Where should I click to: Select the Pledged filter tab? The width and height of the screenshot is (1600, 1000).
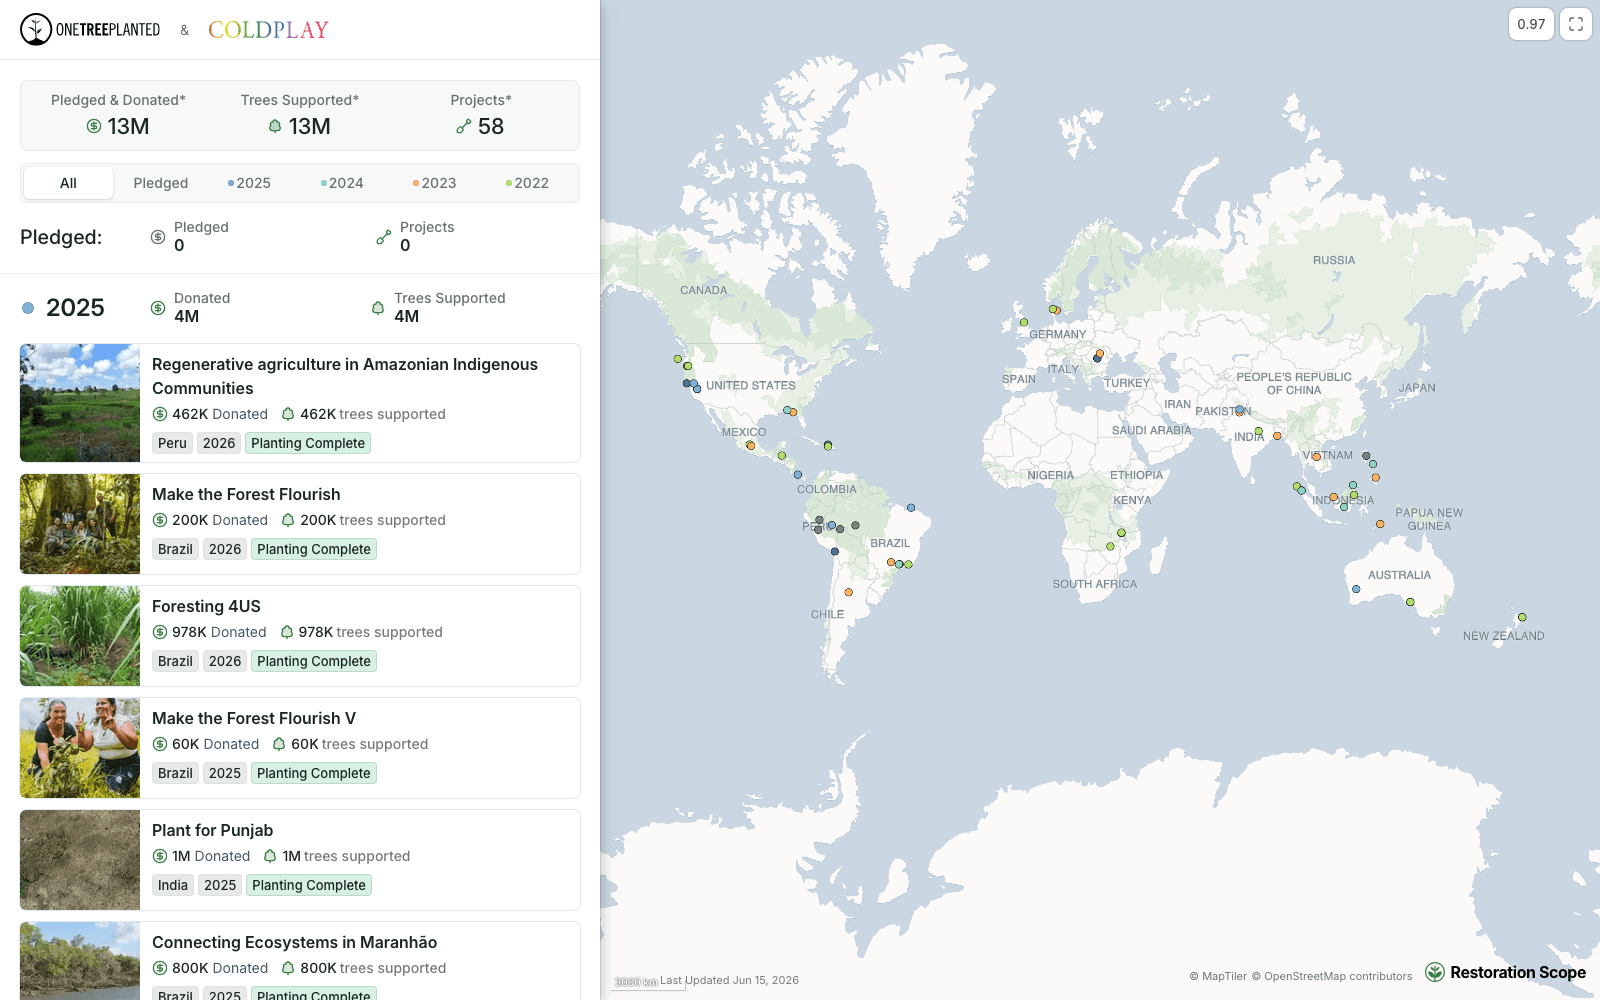click(161, 183)
